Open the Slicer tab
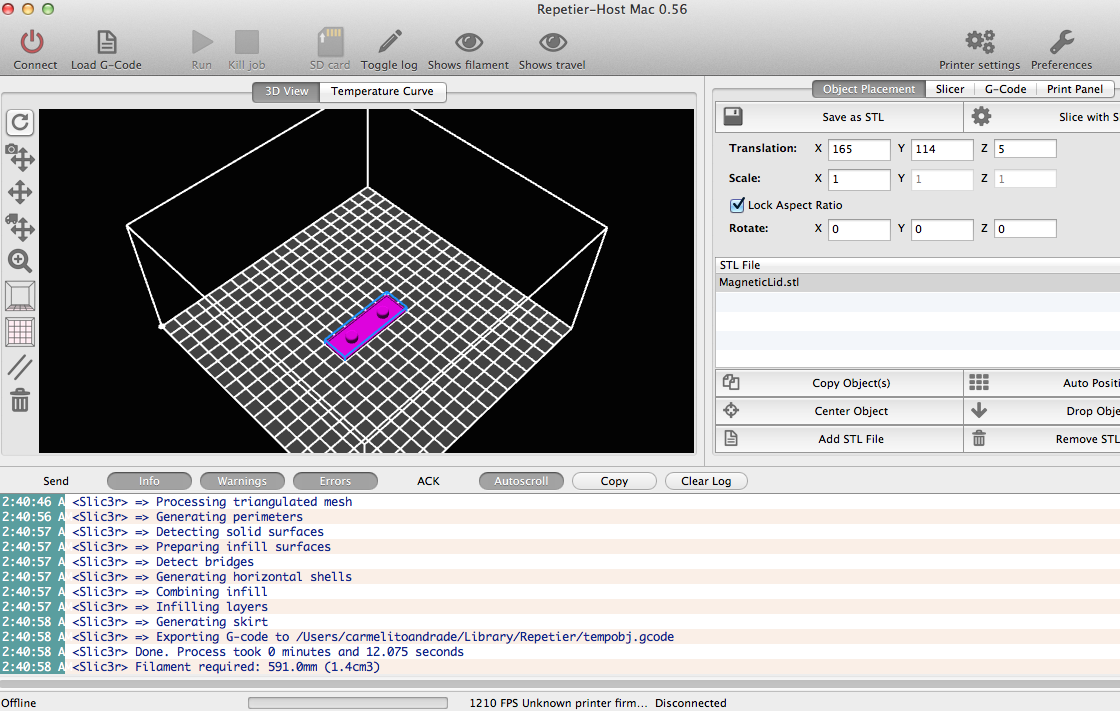This screenshot has width=1120, height=711. coord(950,89)
